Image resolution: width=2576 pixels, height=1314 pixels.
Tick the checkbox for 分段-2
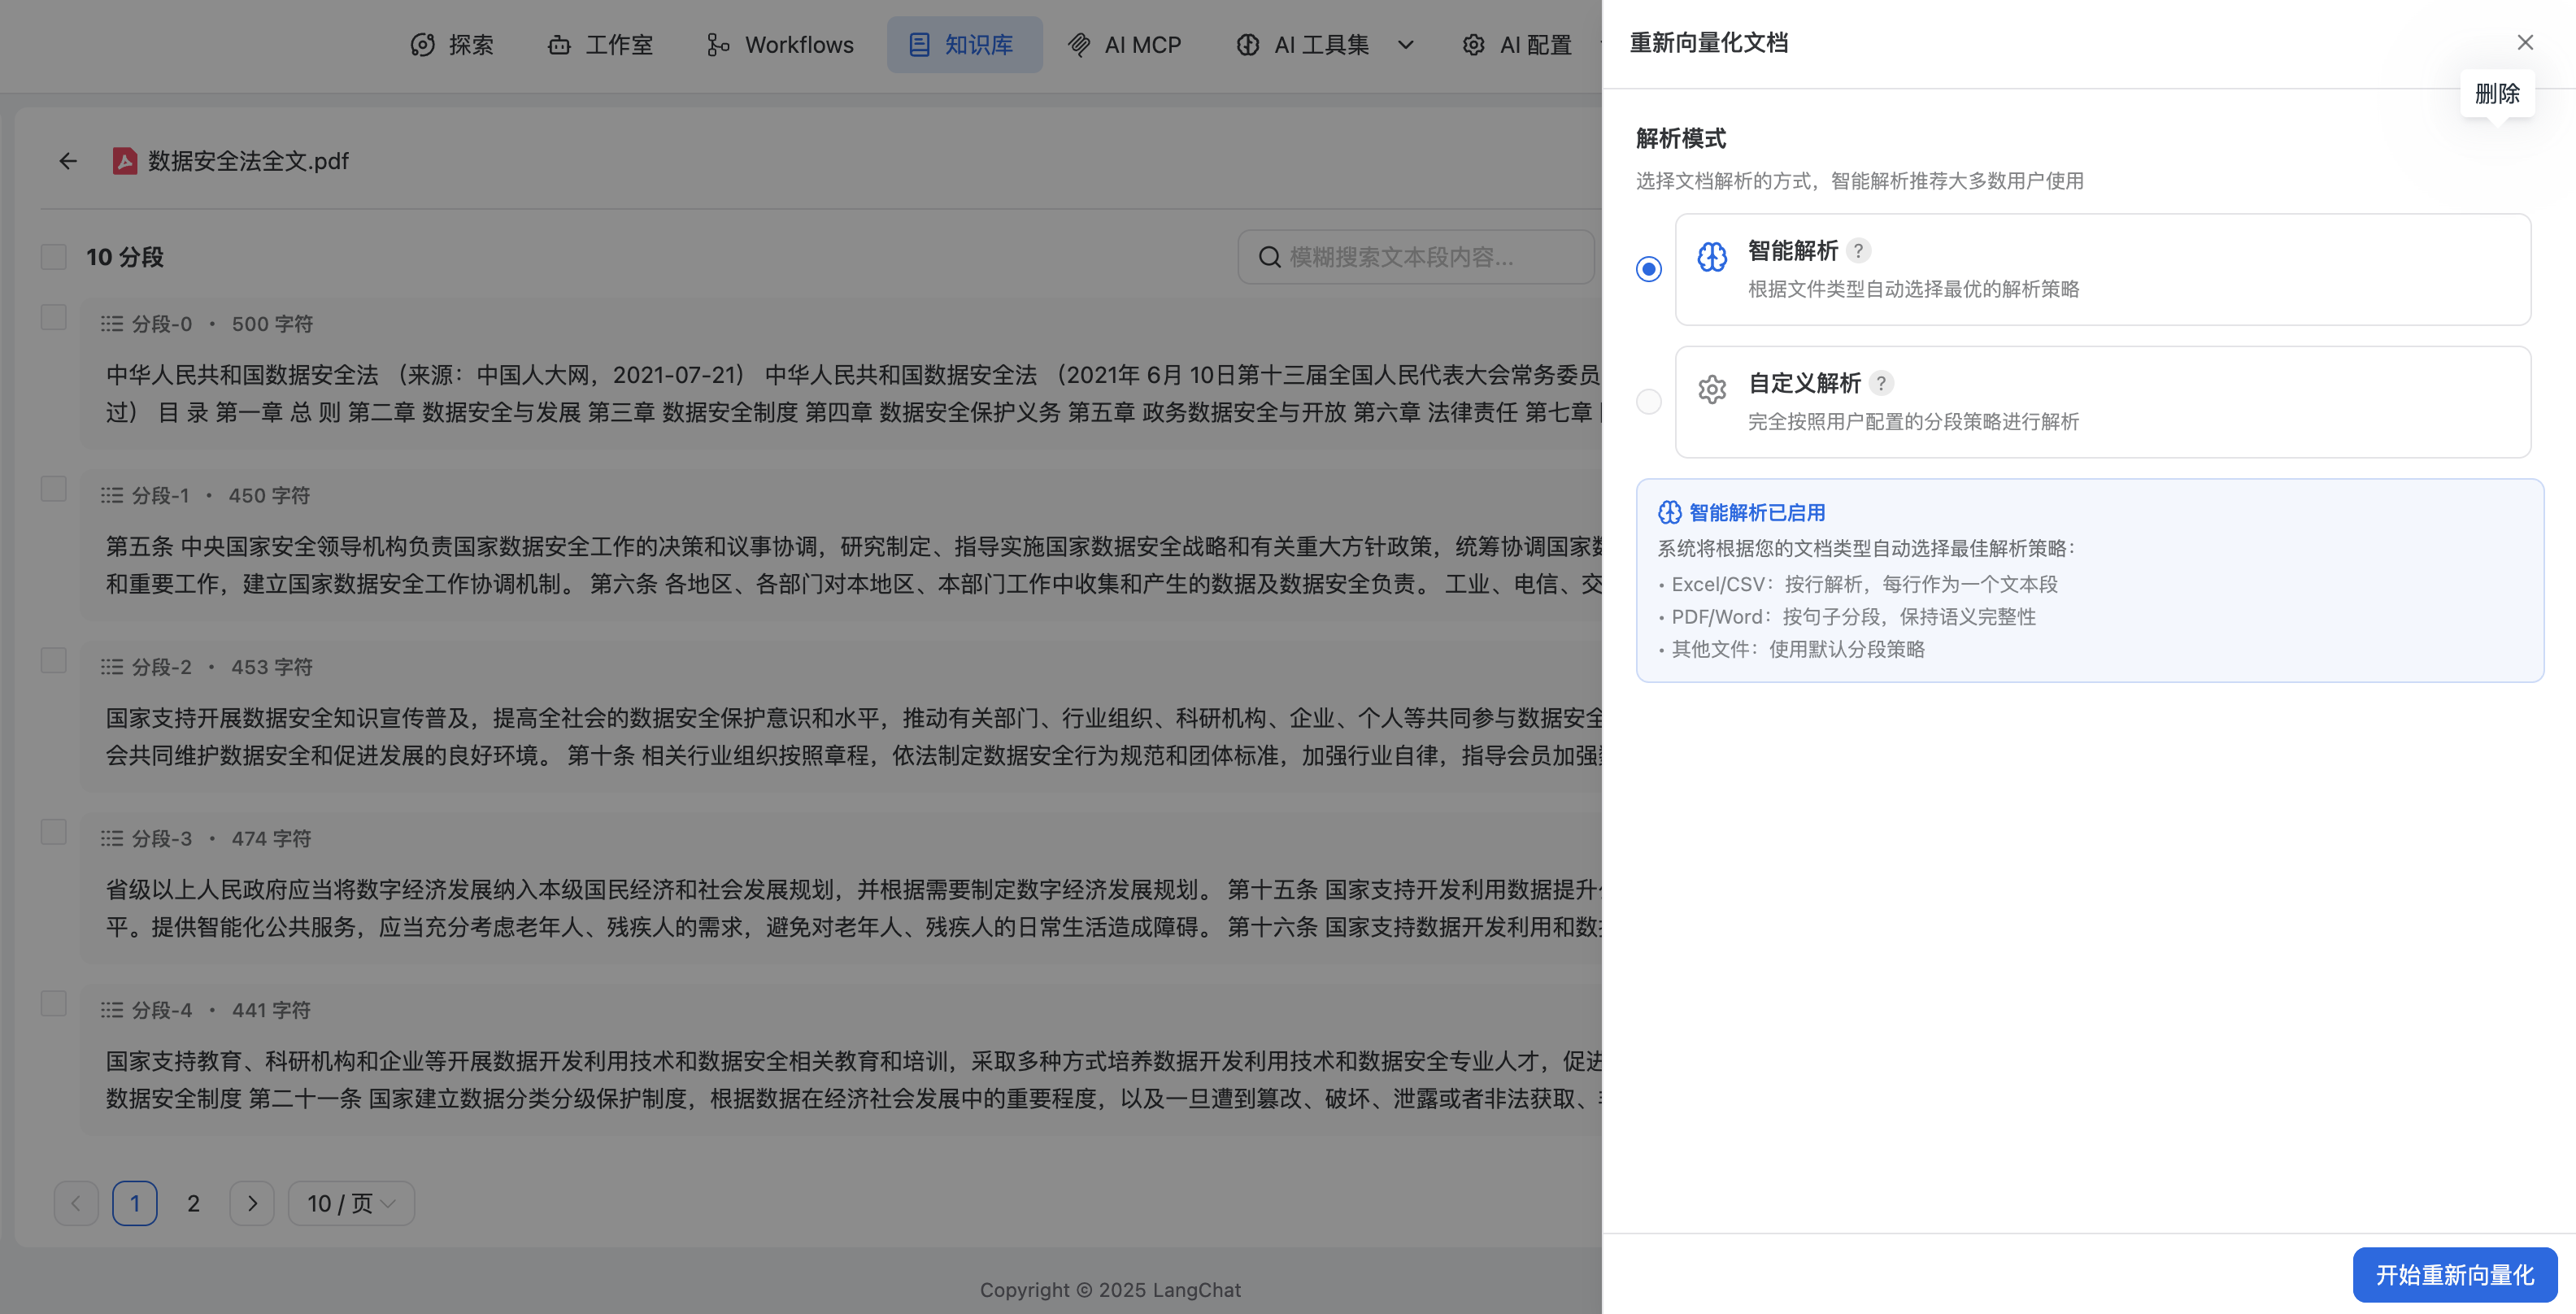54,661
